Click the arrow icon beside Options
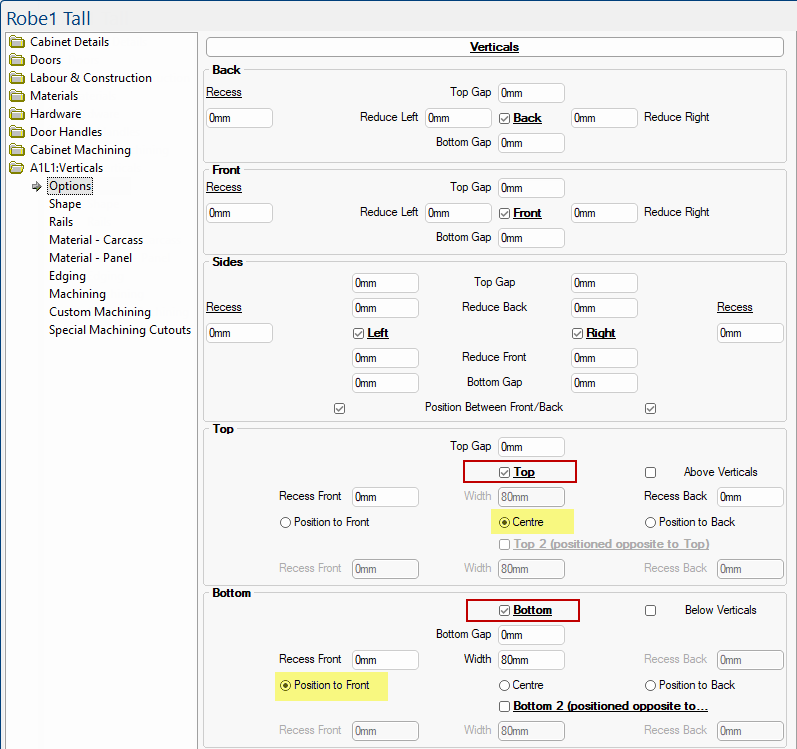 coord(37,186)
